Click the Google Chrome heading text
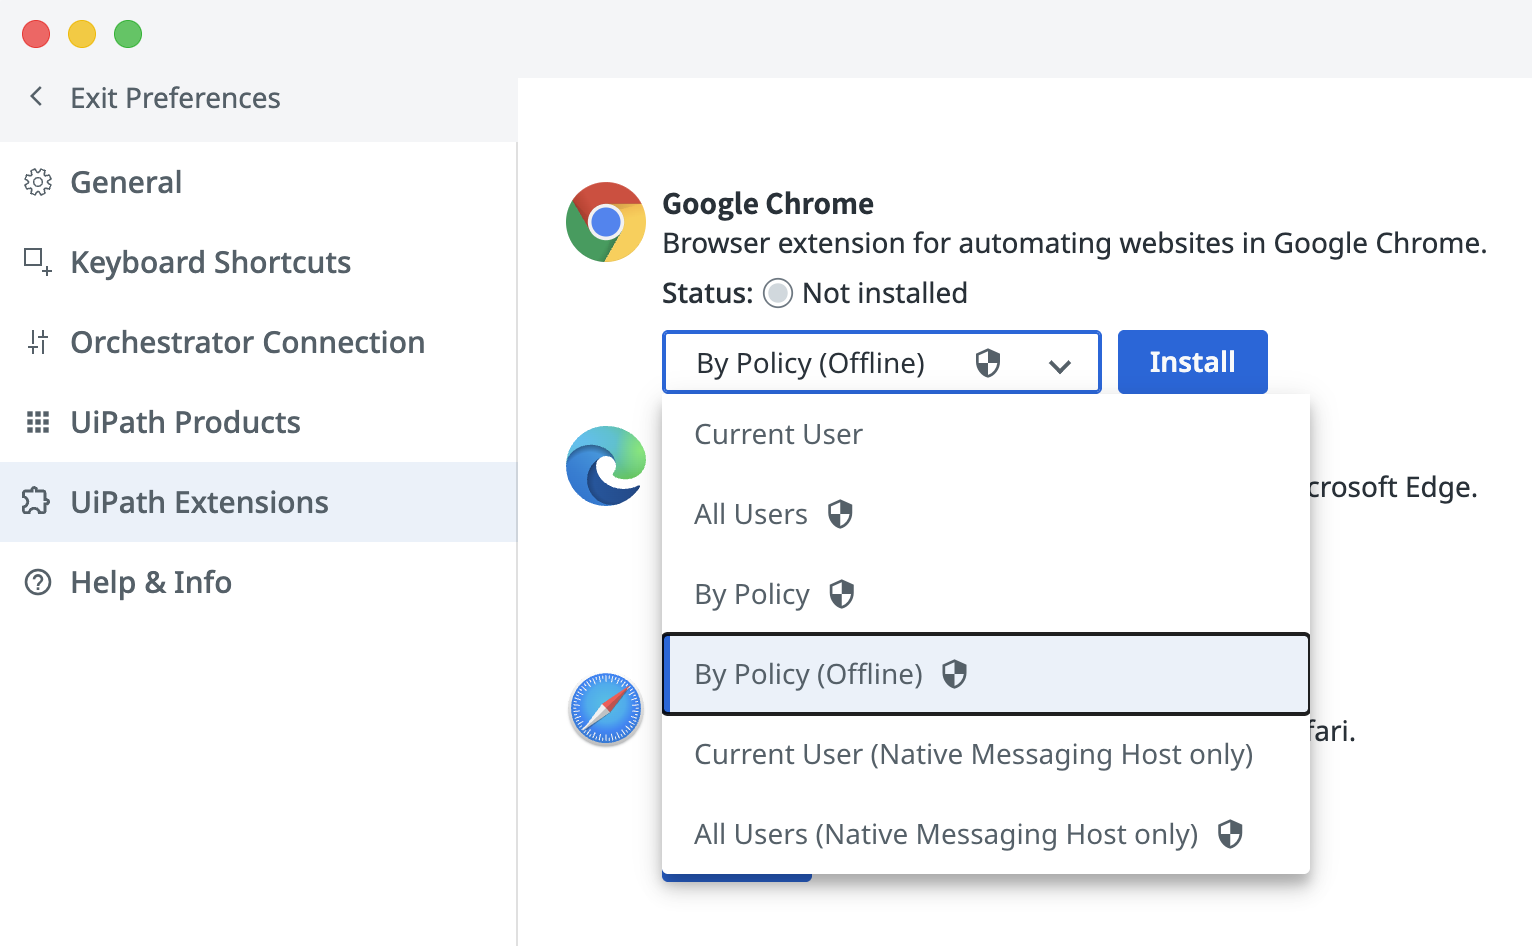This screenshot has height=946, width=1532. 768,204
